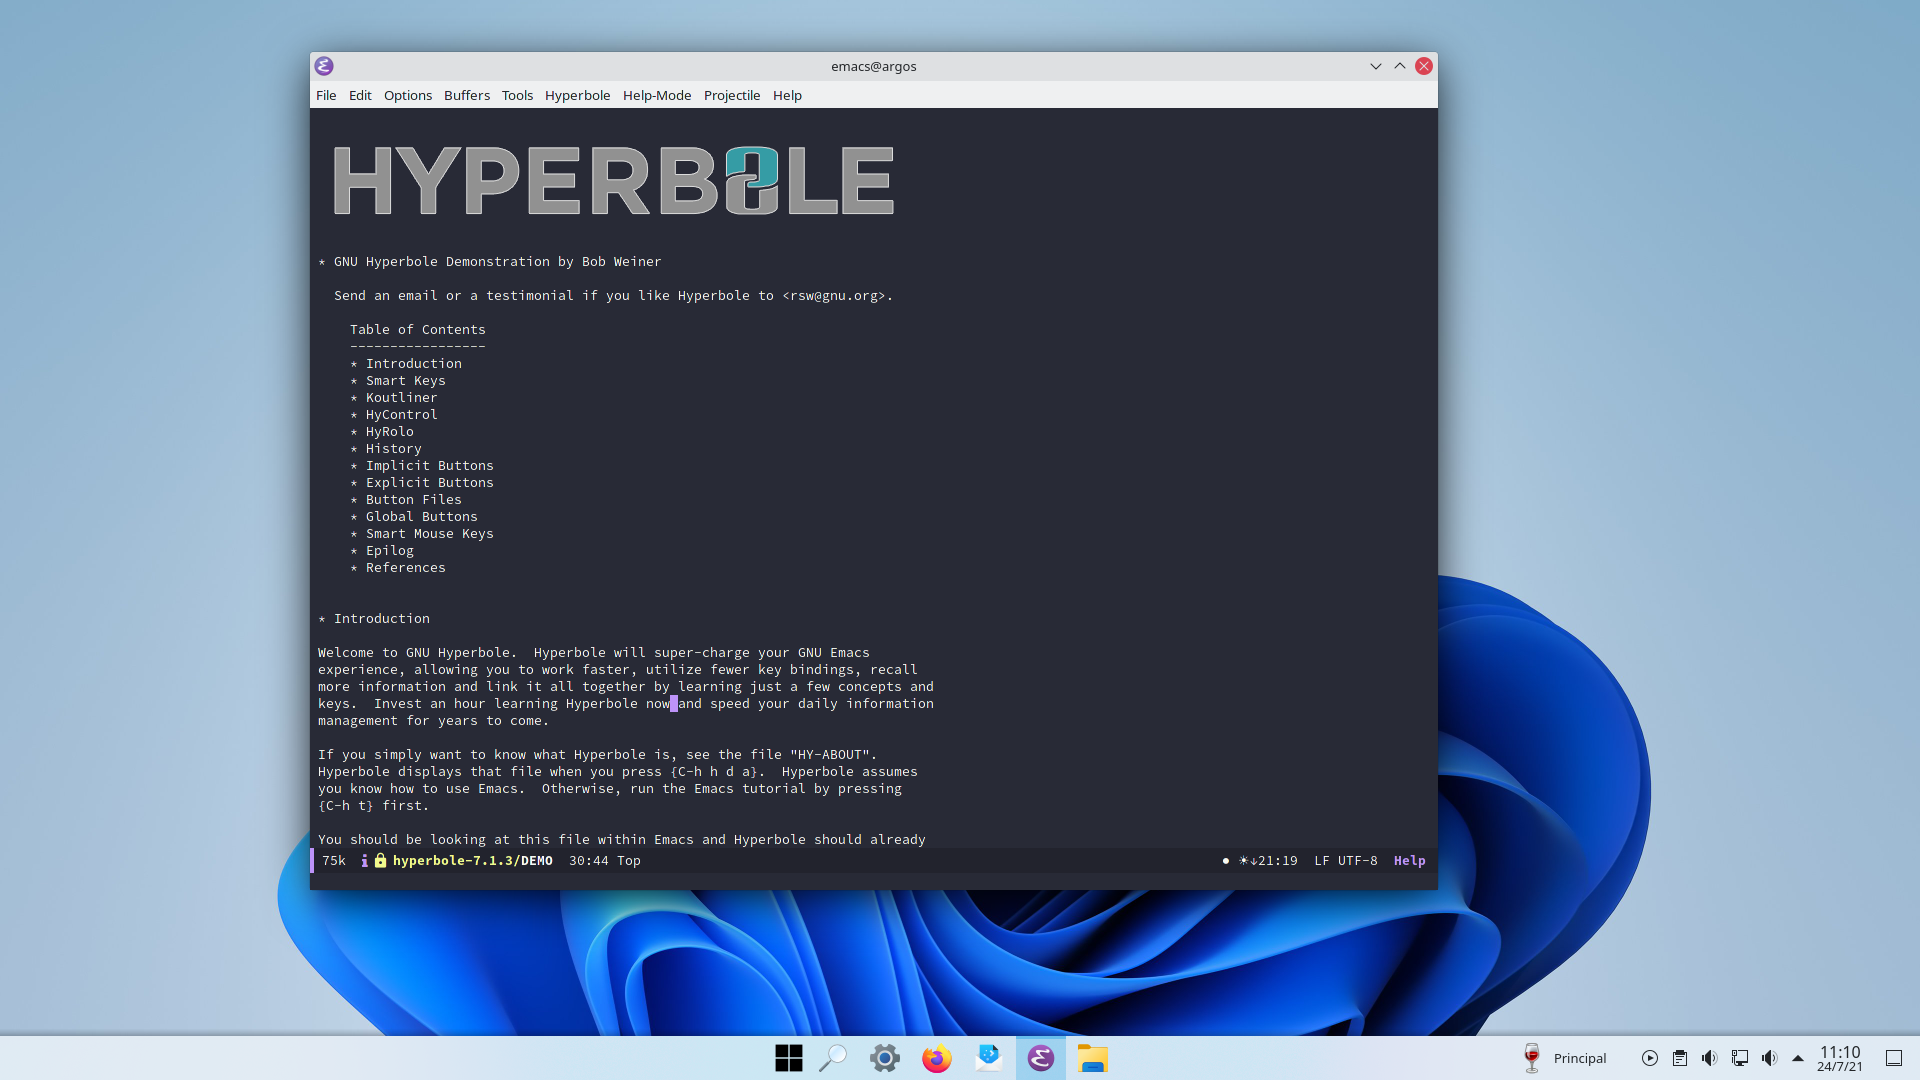Jump to Epilog contents entry
Screen dimensions: 1920x1080
(x=389, y=551)
